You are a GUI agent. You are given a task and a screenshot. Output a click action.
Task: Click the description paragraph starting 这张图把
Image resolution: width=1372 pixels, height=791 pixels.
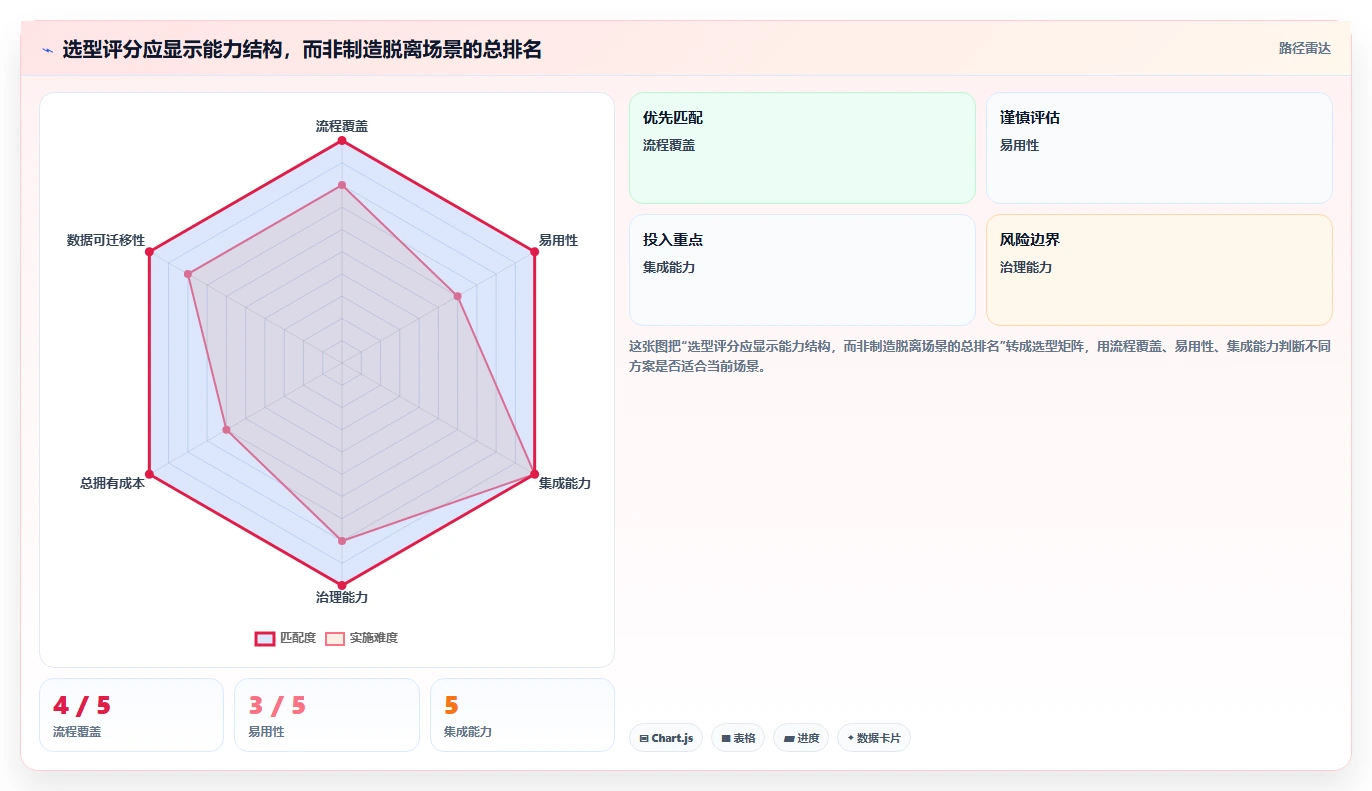click(x=980, y=356)
